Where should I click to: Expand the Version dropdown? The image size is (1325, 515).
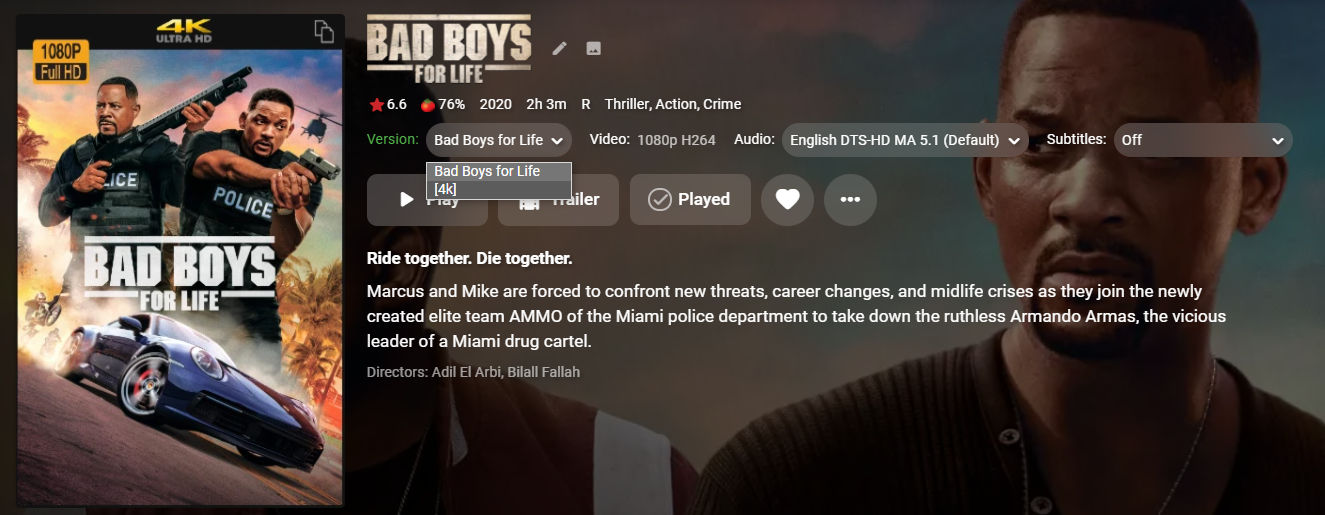[499, 140]
